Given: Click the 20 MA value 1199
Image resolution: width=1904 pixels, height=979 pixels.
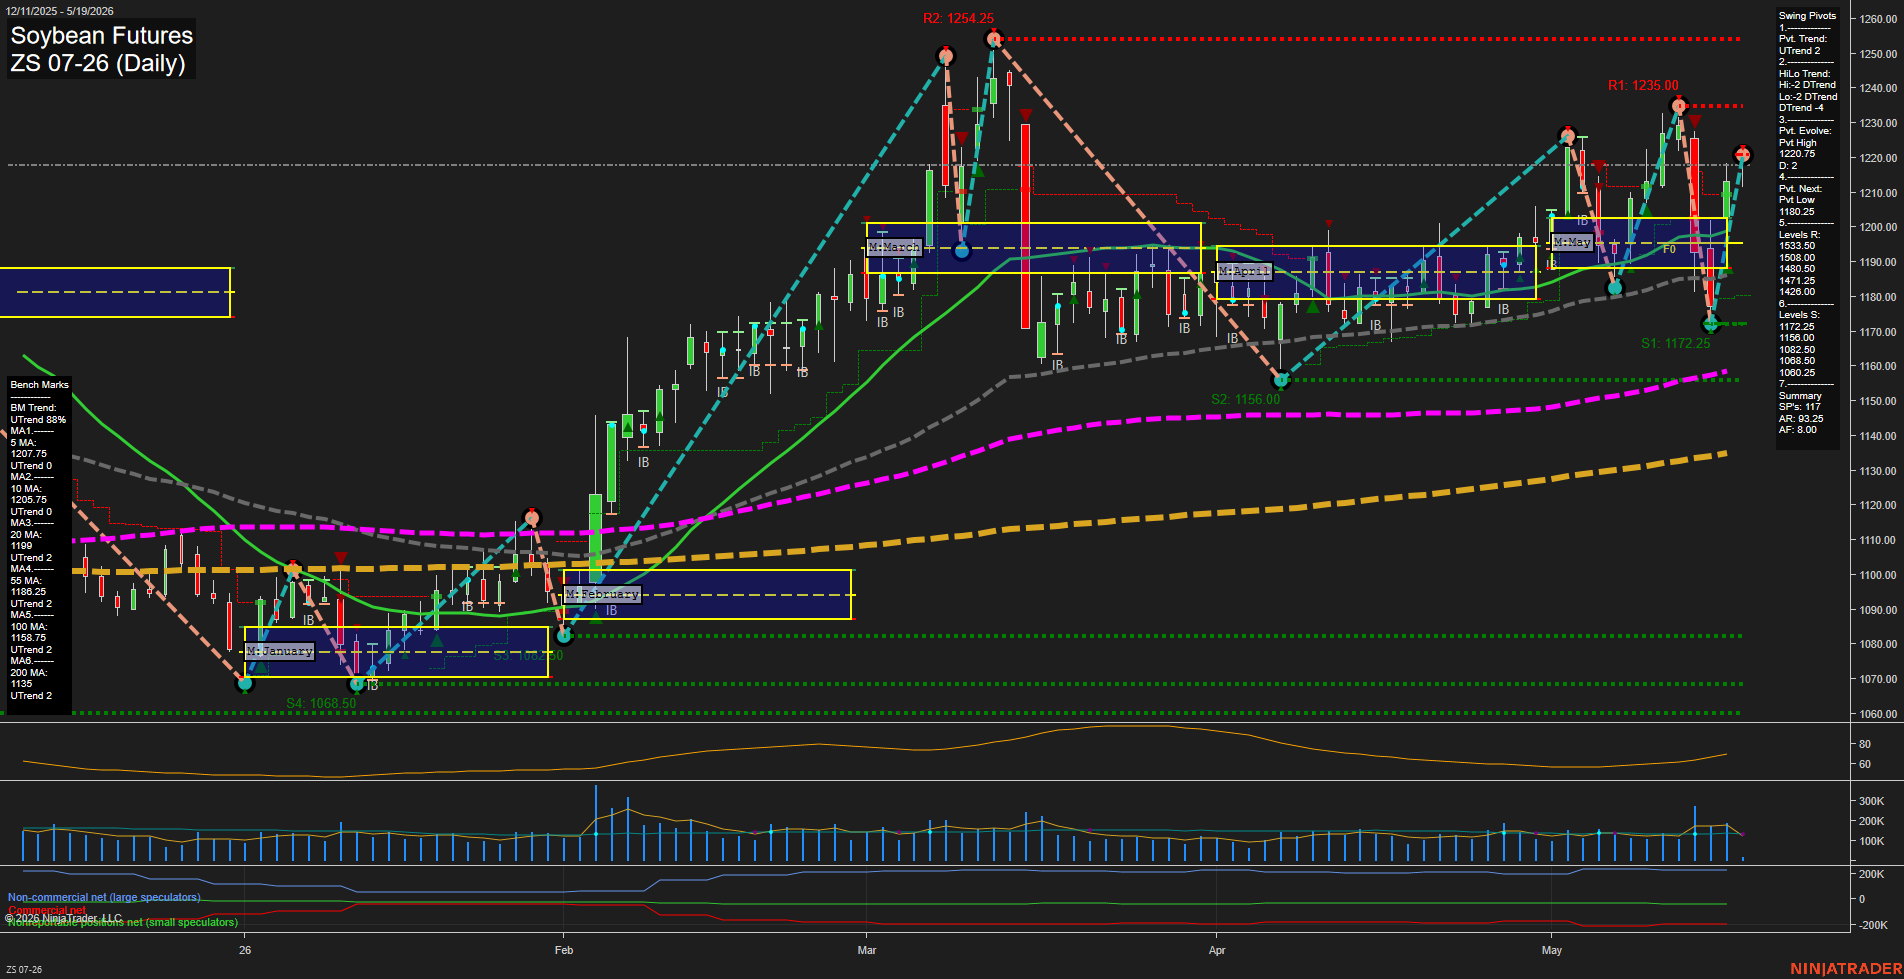Looking at the screenshot, I should point(21,546).
